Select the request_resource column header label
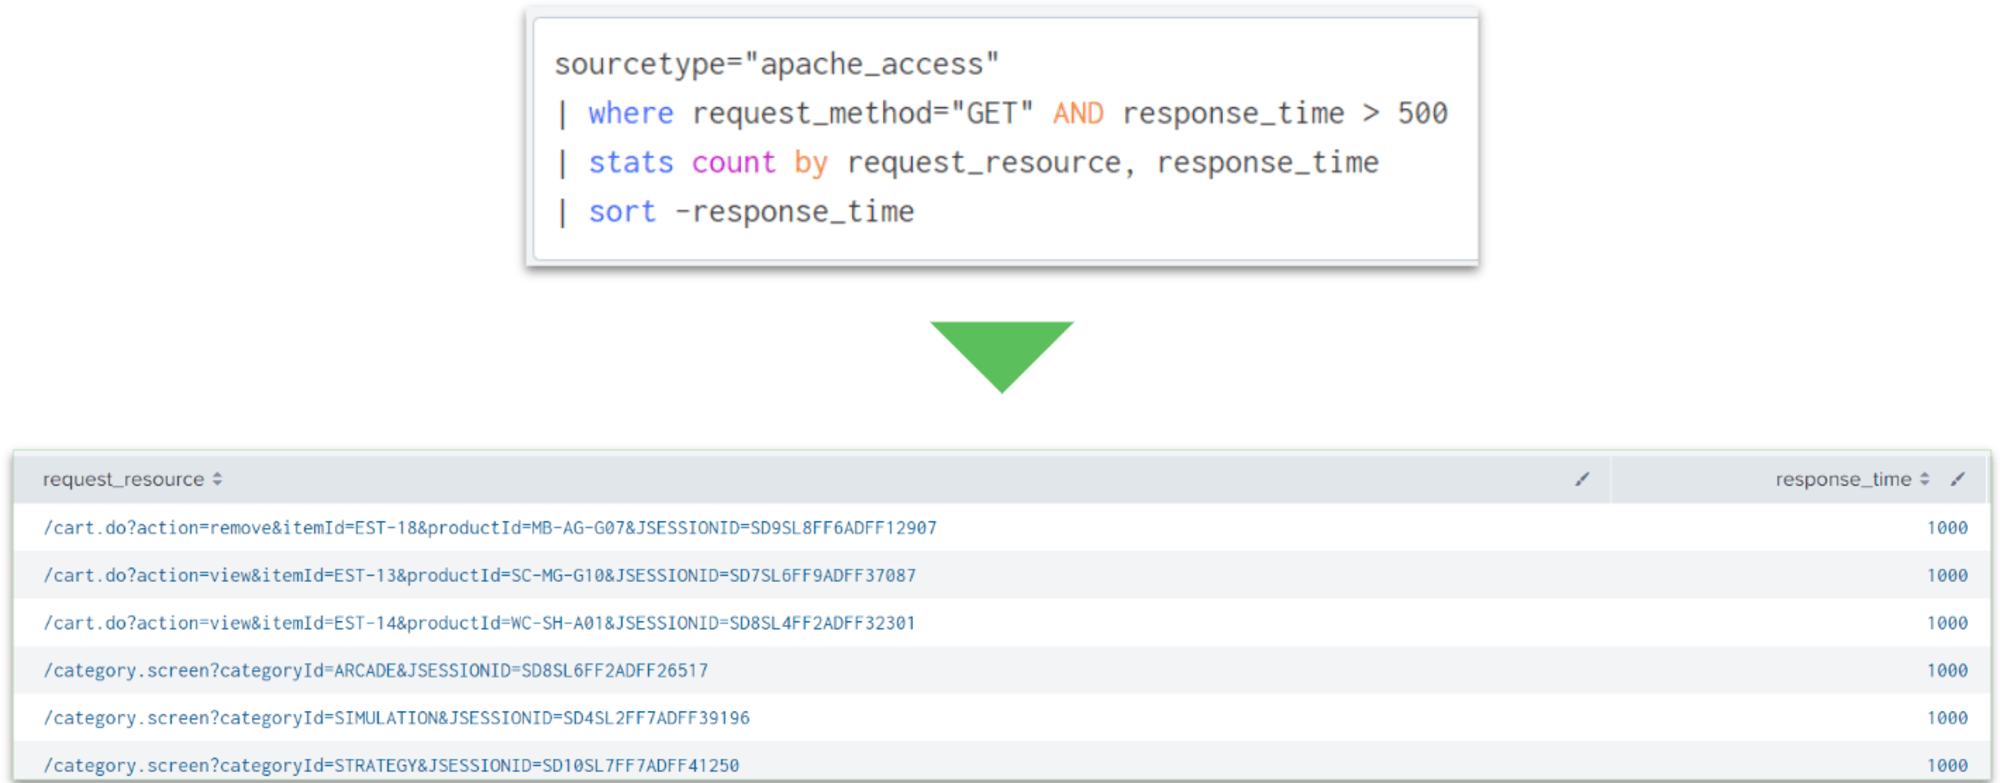Screen dimensions: 2000x783 [x=123, y=480]
